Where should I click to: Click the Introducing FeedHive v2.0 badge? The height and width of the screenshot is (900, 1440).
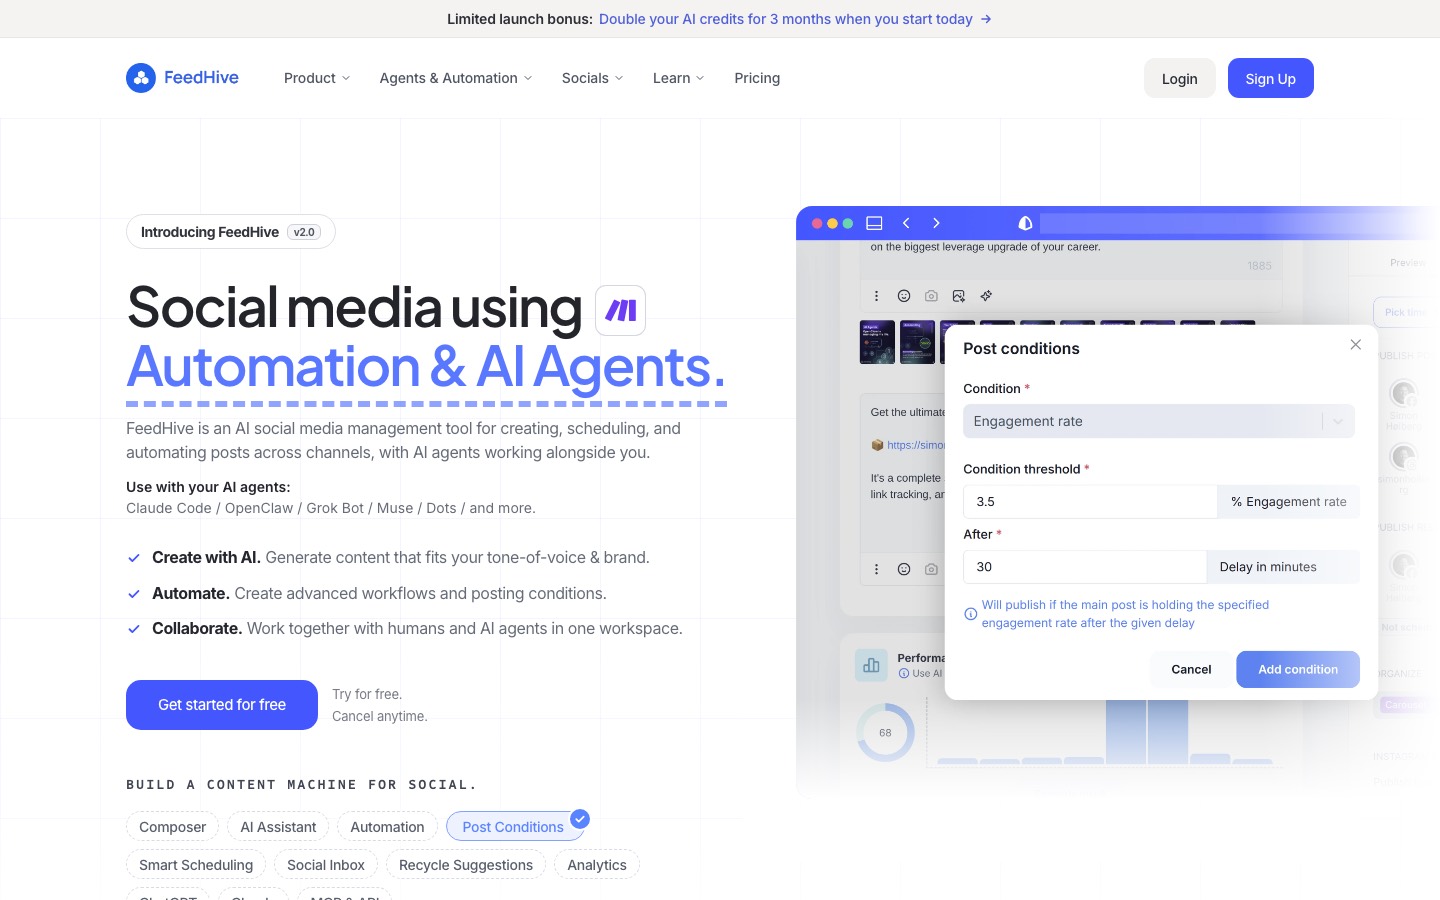click(230, 232)
